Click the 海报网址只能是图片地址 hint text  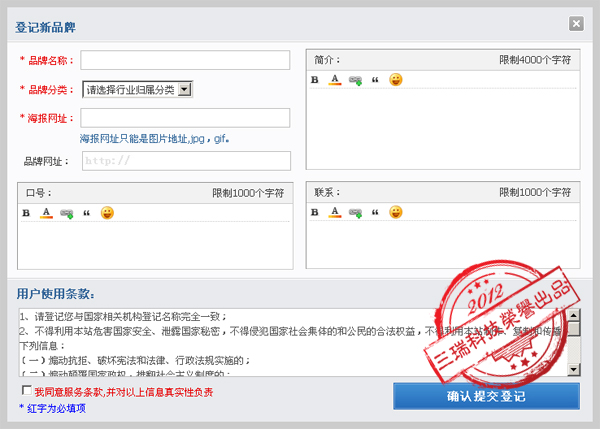pos(155,139)
